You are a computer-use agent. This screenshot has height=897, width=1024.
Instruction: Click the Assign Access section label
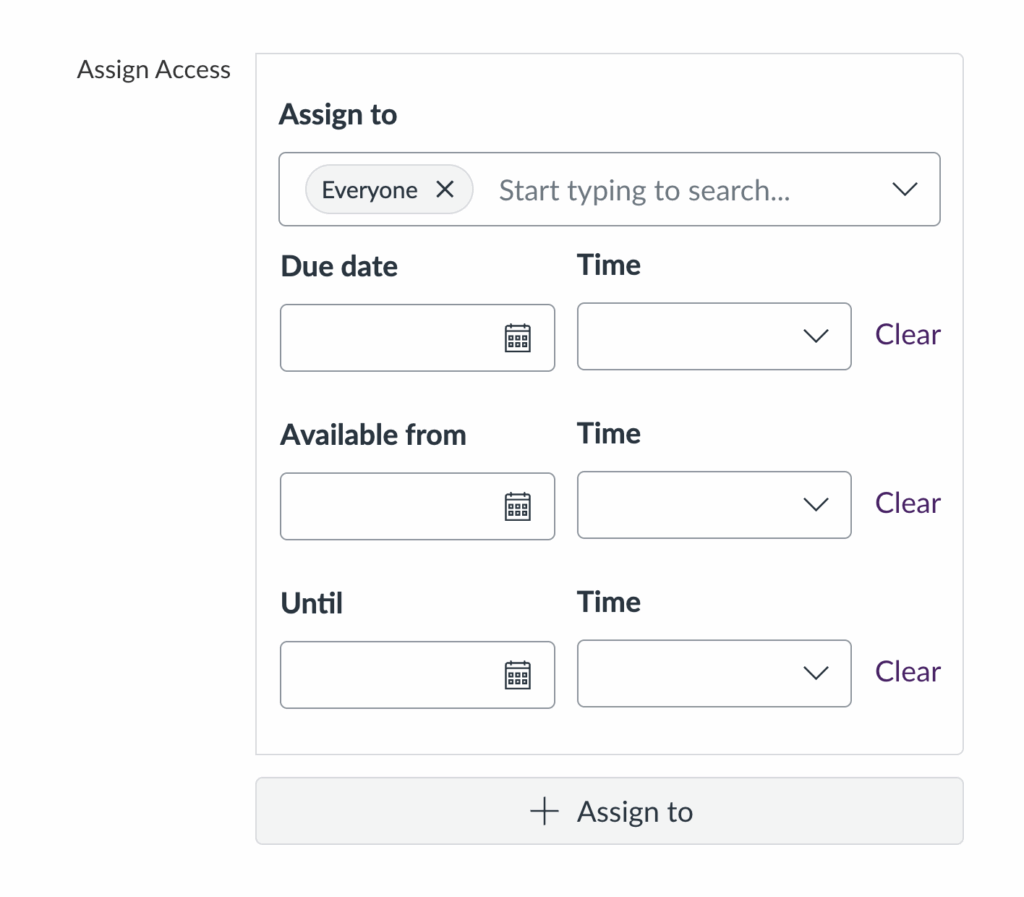tap(154, 69)
